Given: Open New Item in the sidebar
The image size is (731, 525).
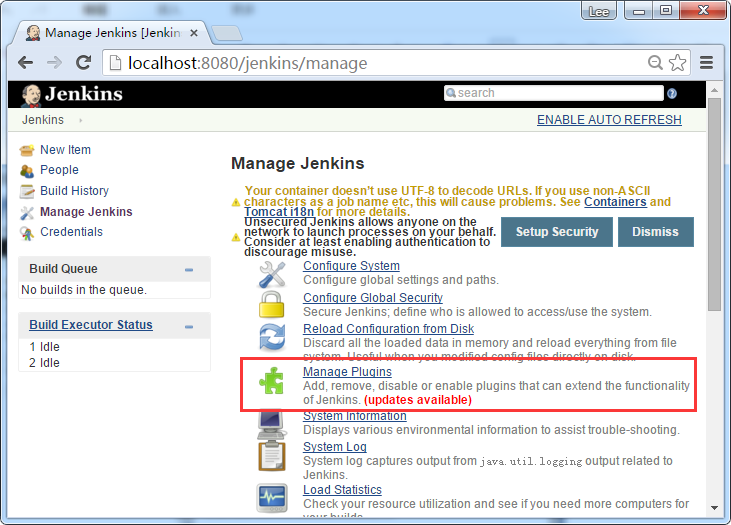Looking at the screenshot, I should pyautogui.click(x=65, y=150).
